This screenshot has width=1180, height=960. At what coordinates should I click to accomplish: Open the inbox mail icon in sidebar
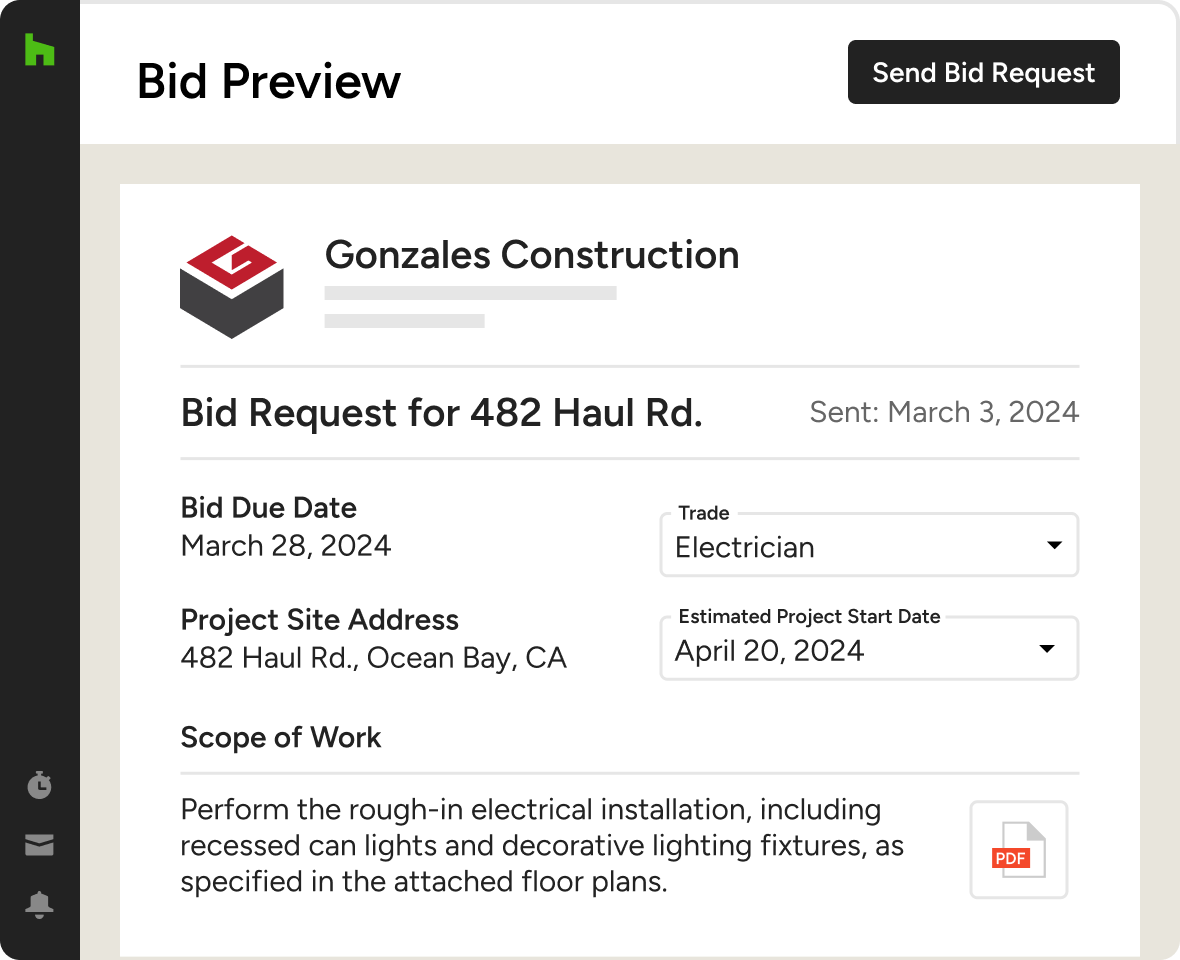tap(39, 846)
